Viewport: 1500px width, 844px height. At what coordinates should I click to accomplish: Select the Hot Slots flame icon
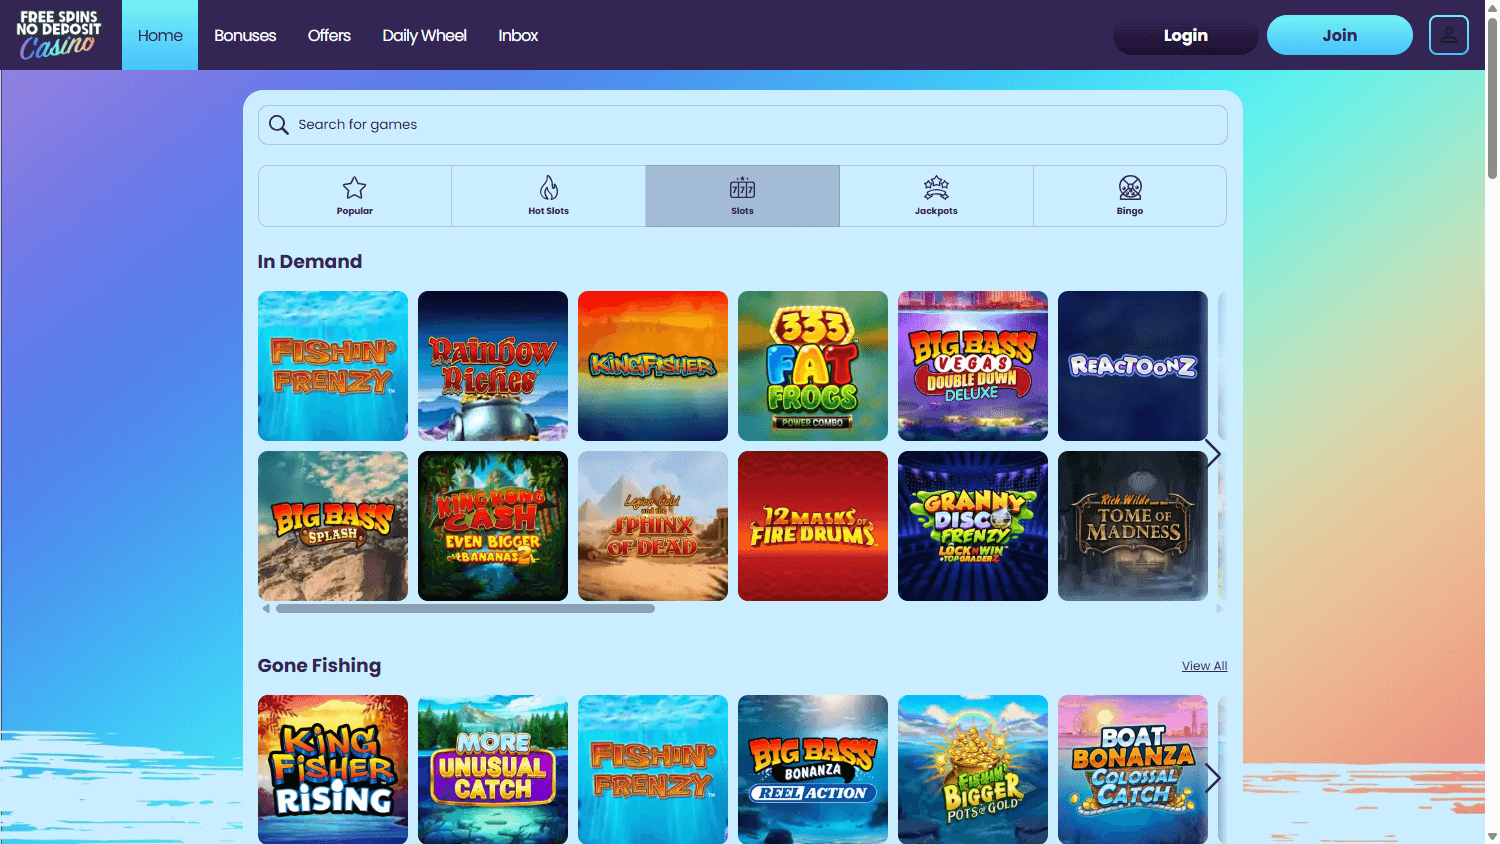(x=548, y=186)
